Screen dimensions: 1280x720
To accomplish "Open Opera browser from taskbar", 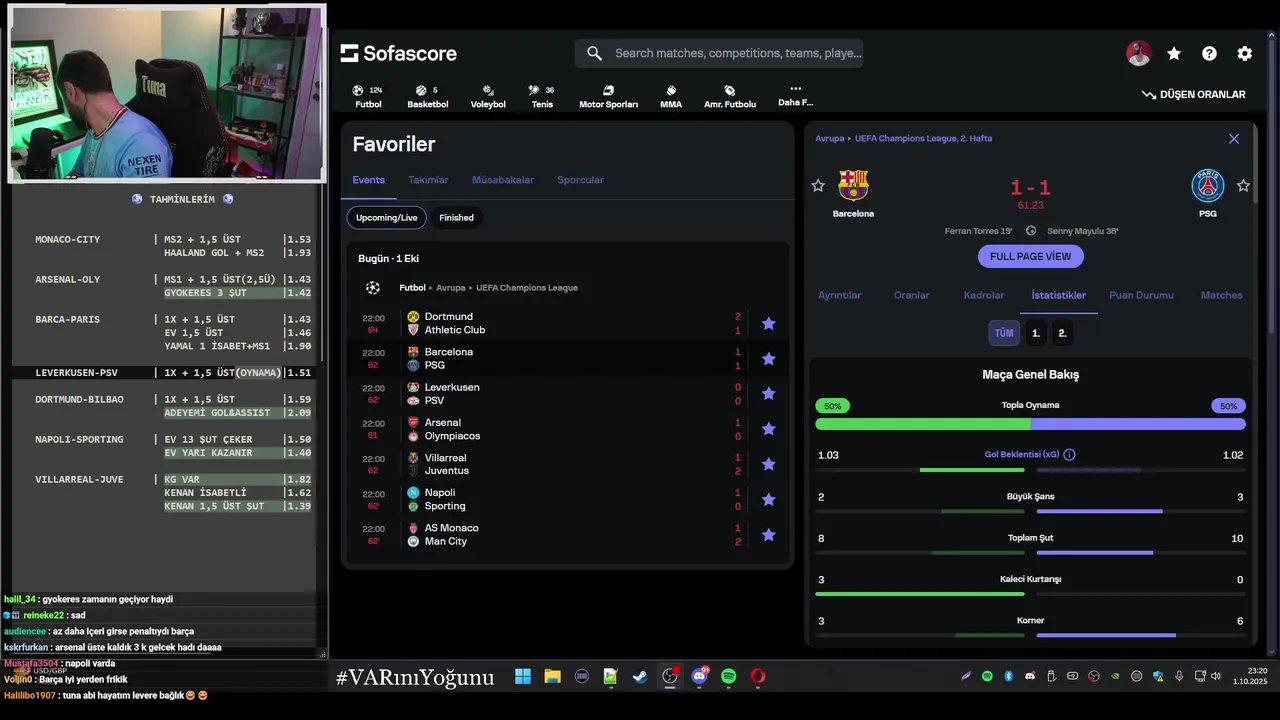I will pyautogui.click(x=758, y=677).
